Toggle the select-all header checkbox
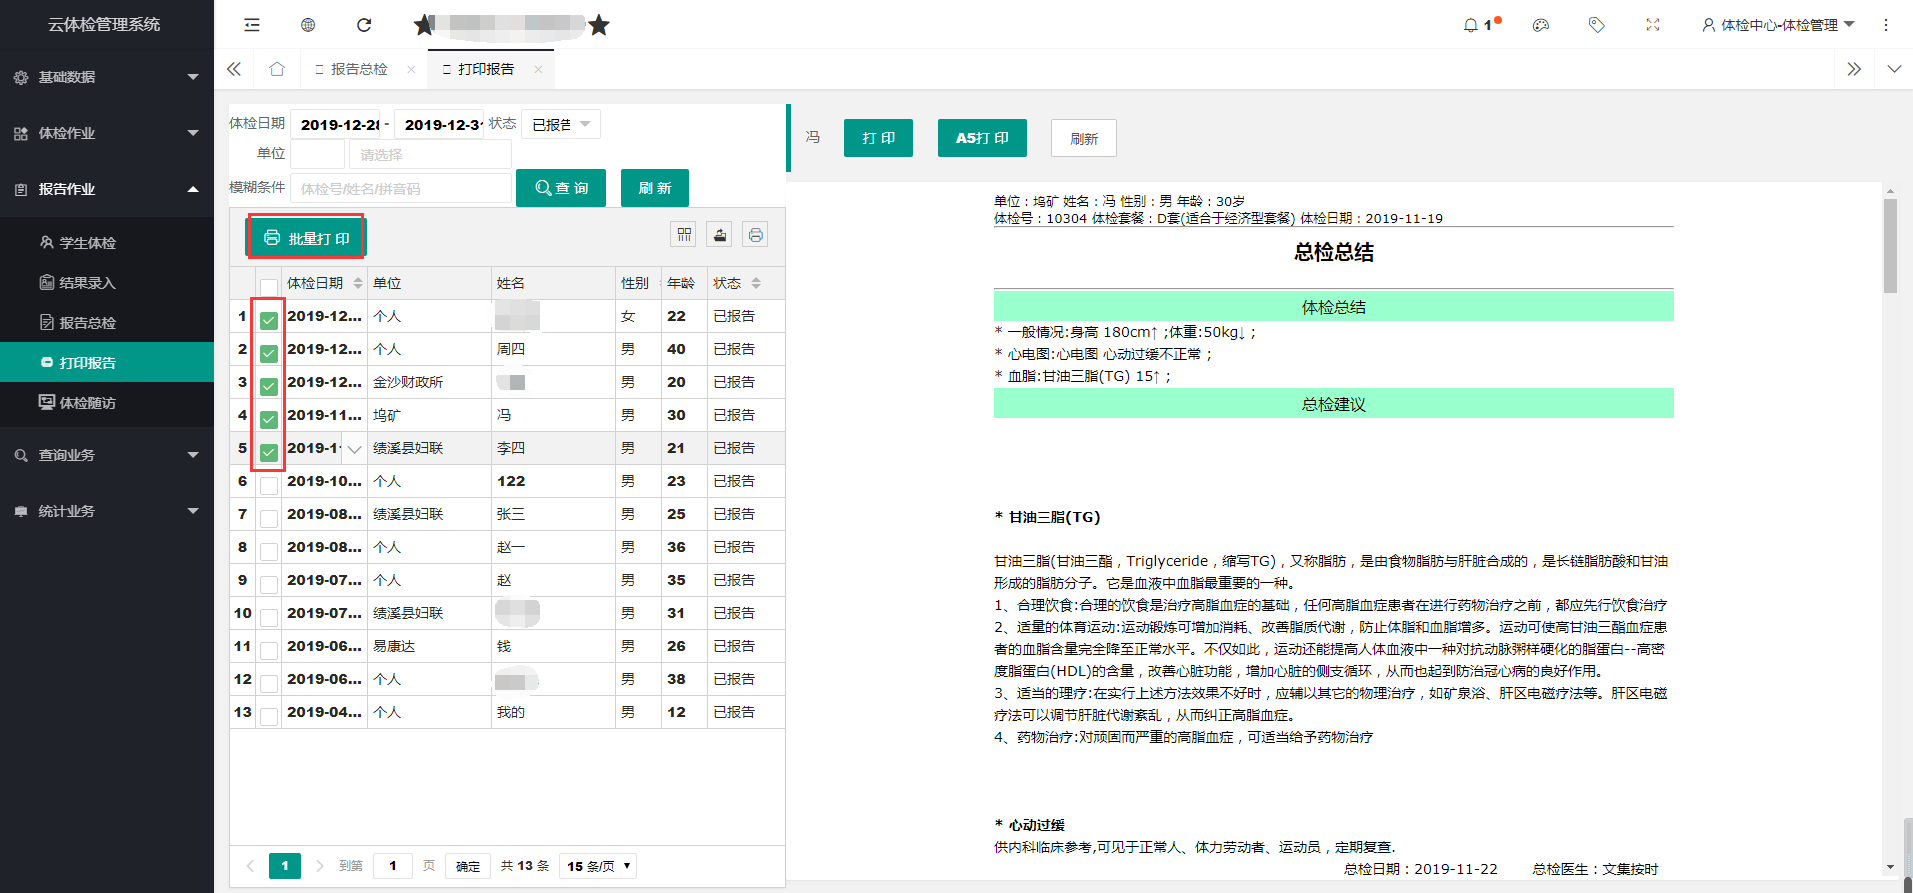 pos(269,286)
